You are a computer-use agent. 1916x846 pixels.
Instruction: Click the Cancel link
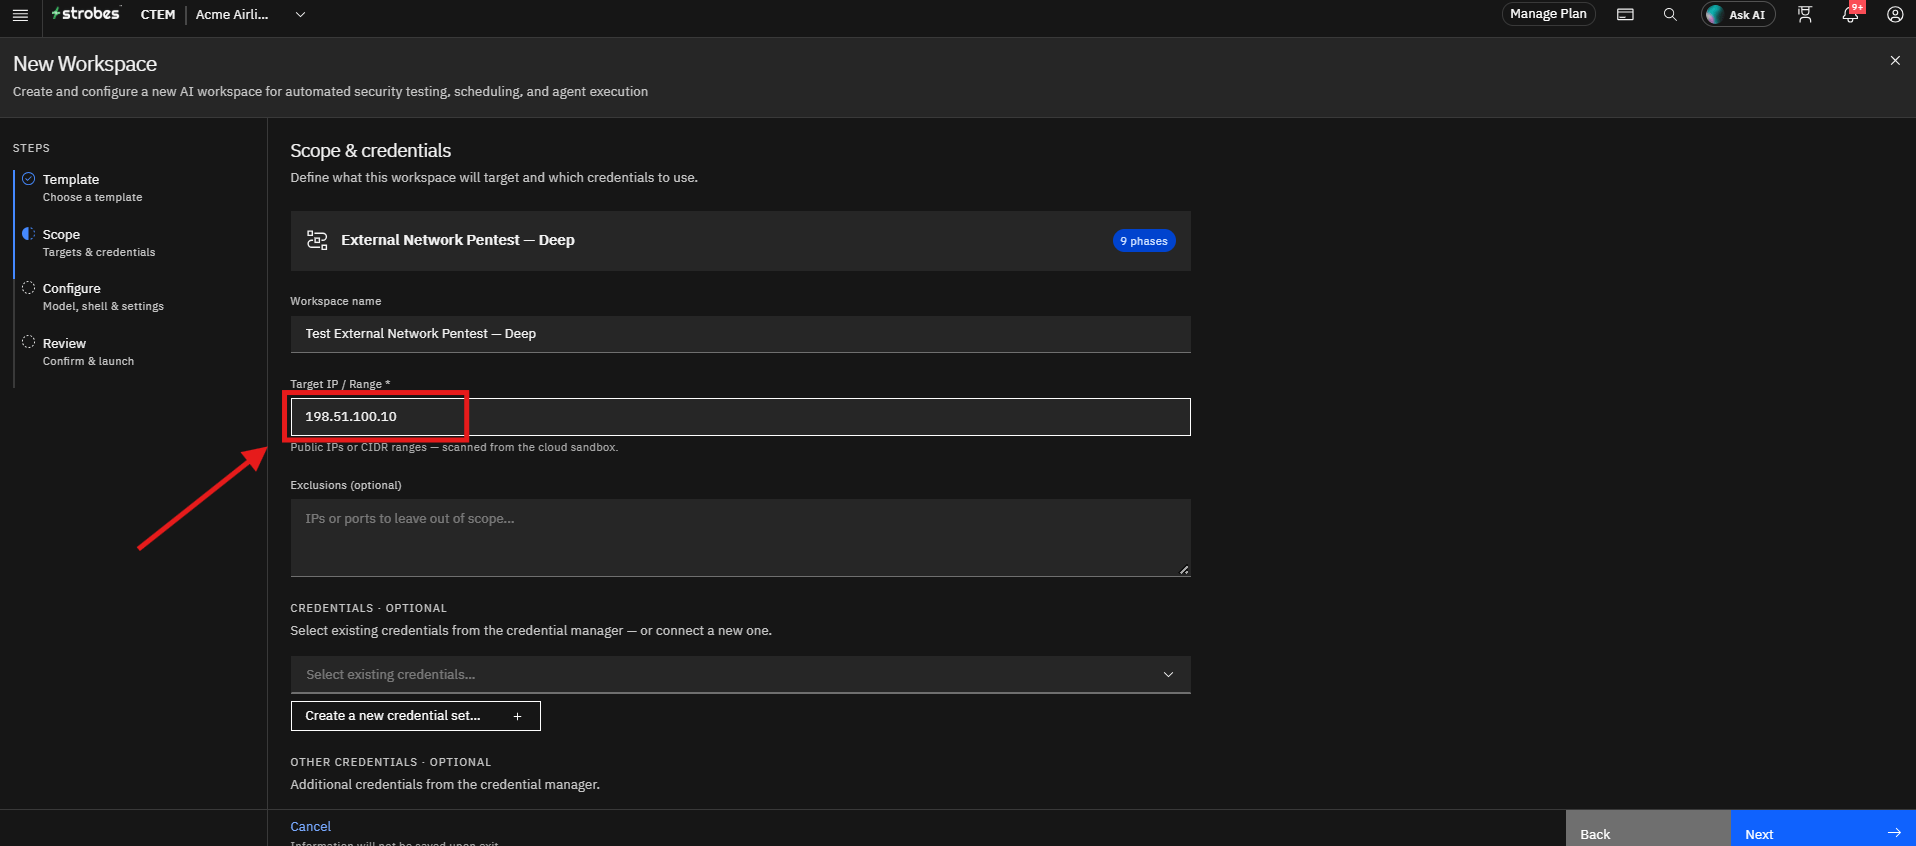310,827
